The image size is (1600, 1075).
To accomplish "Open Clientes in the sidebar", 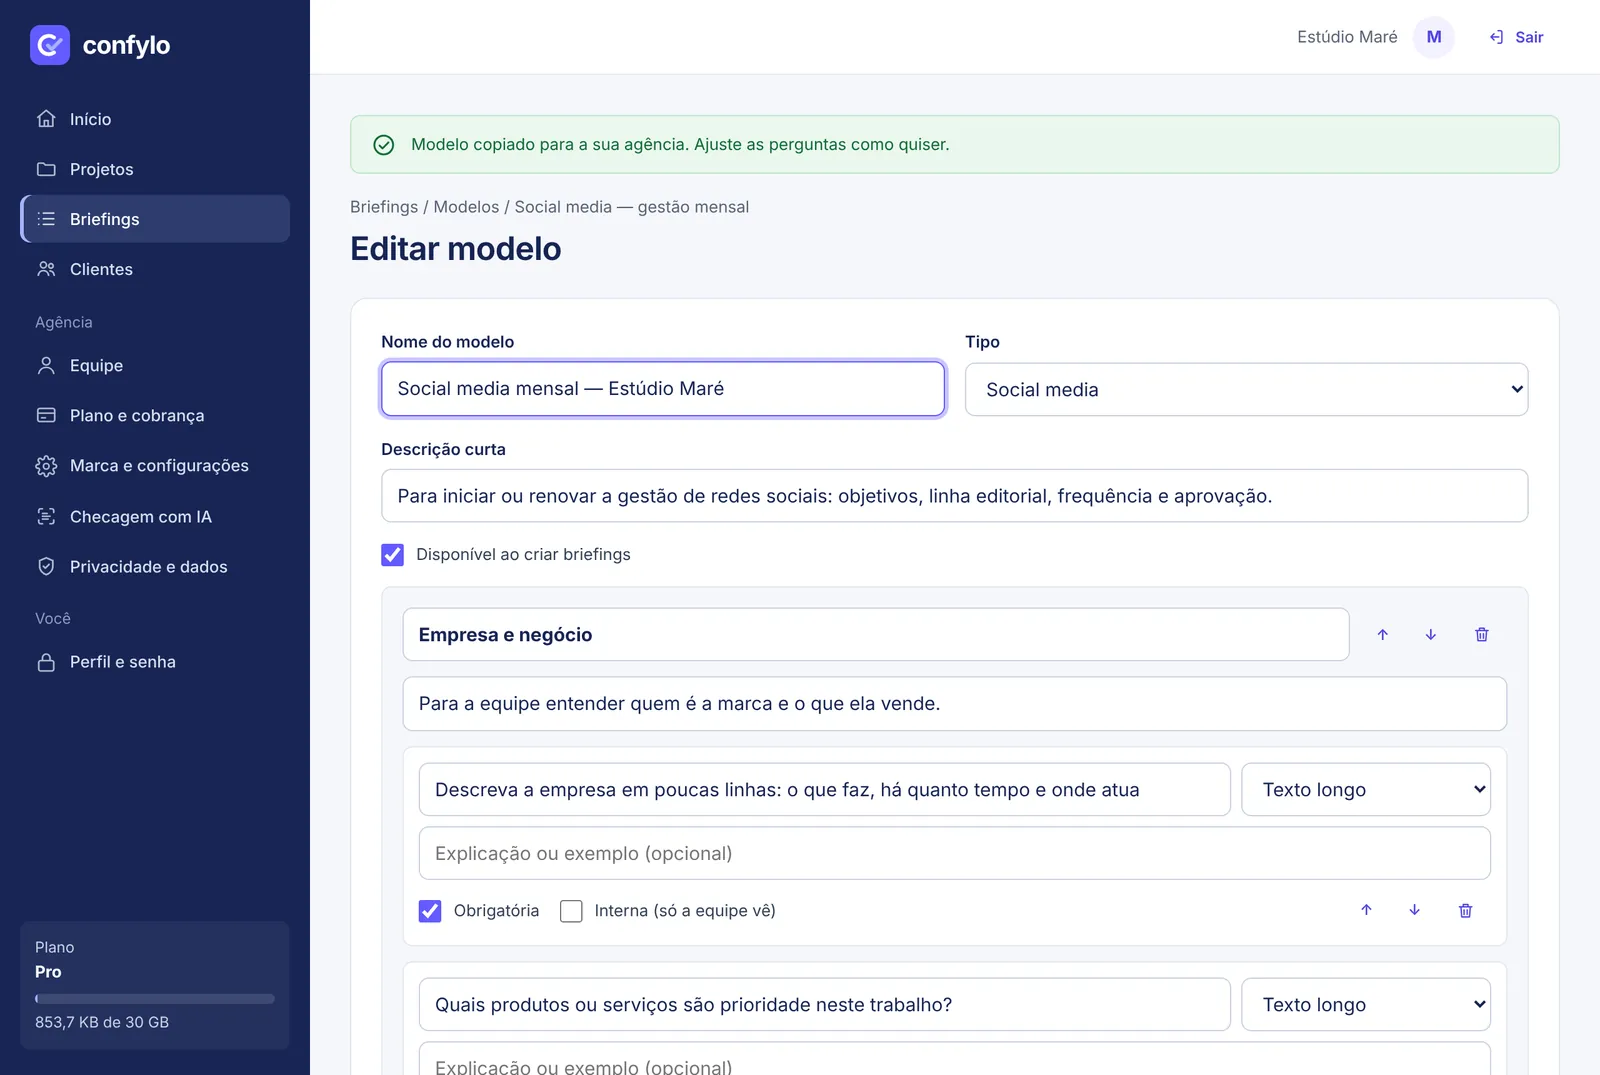I will click(155, 269).
